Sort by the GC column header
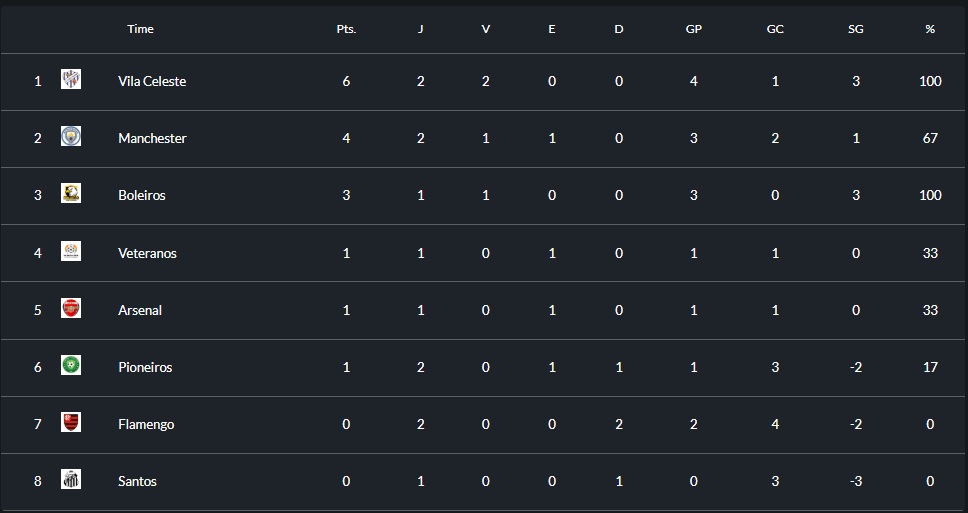The width and height of the screenshot is (968, 513). (775, 29)
